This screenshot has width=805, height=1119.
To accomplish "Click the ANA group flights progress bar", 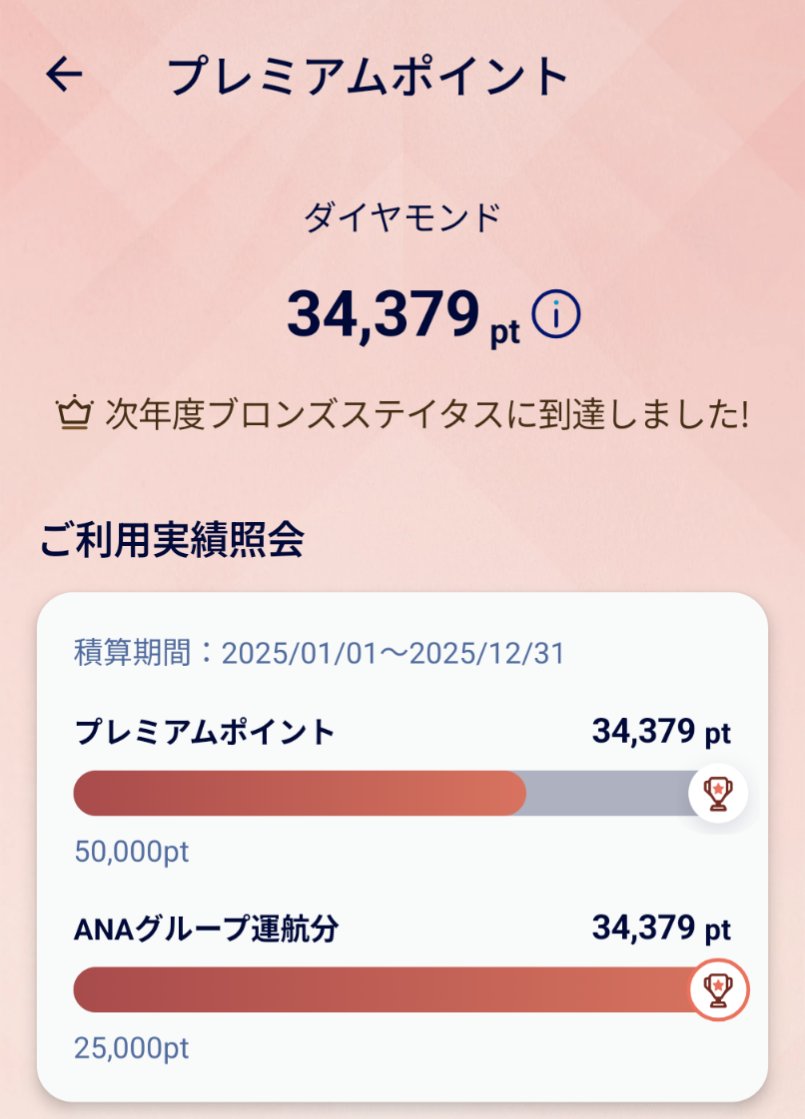I will [x=394, y=989].
